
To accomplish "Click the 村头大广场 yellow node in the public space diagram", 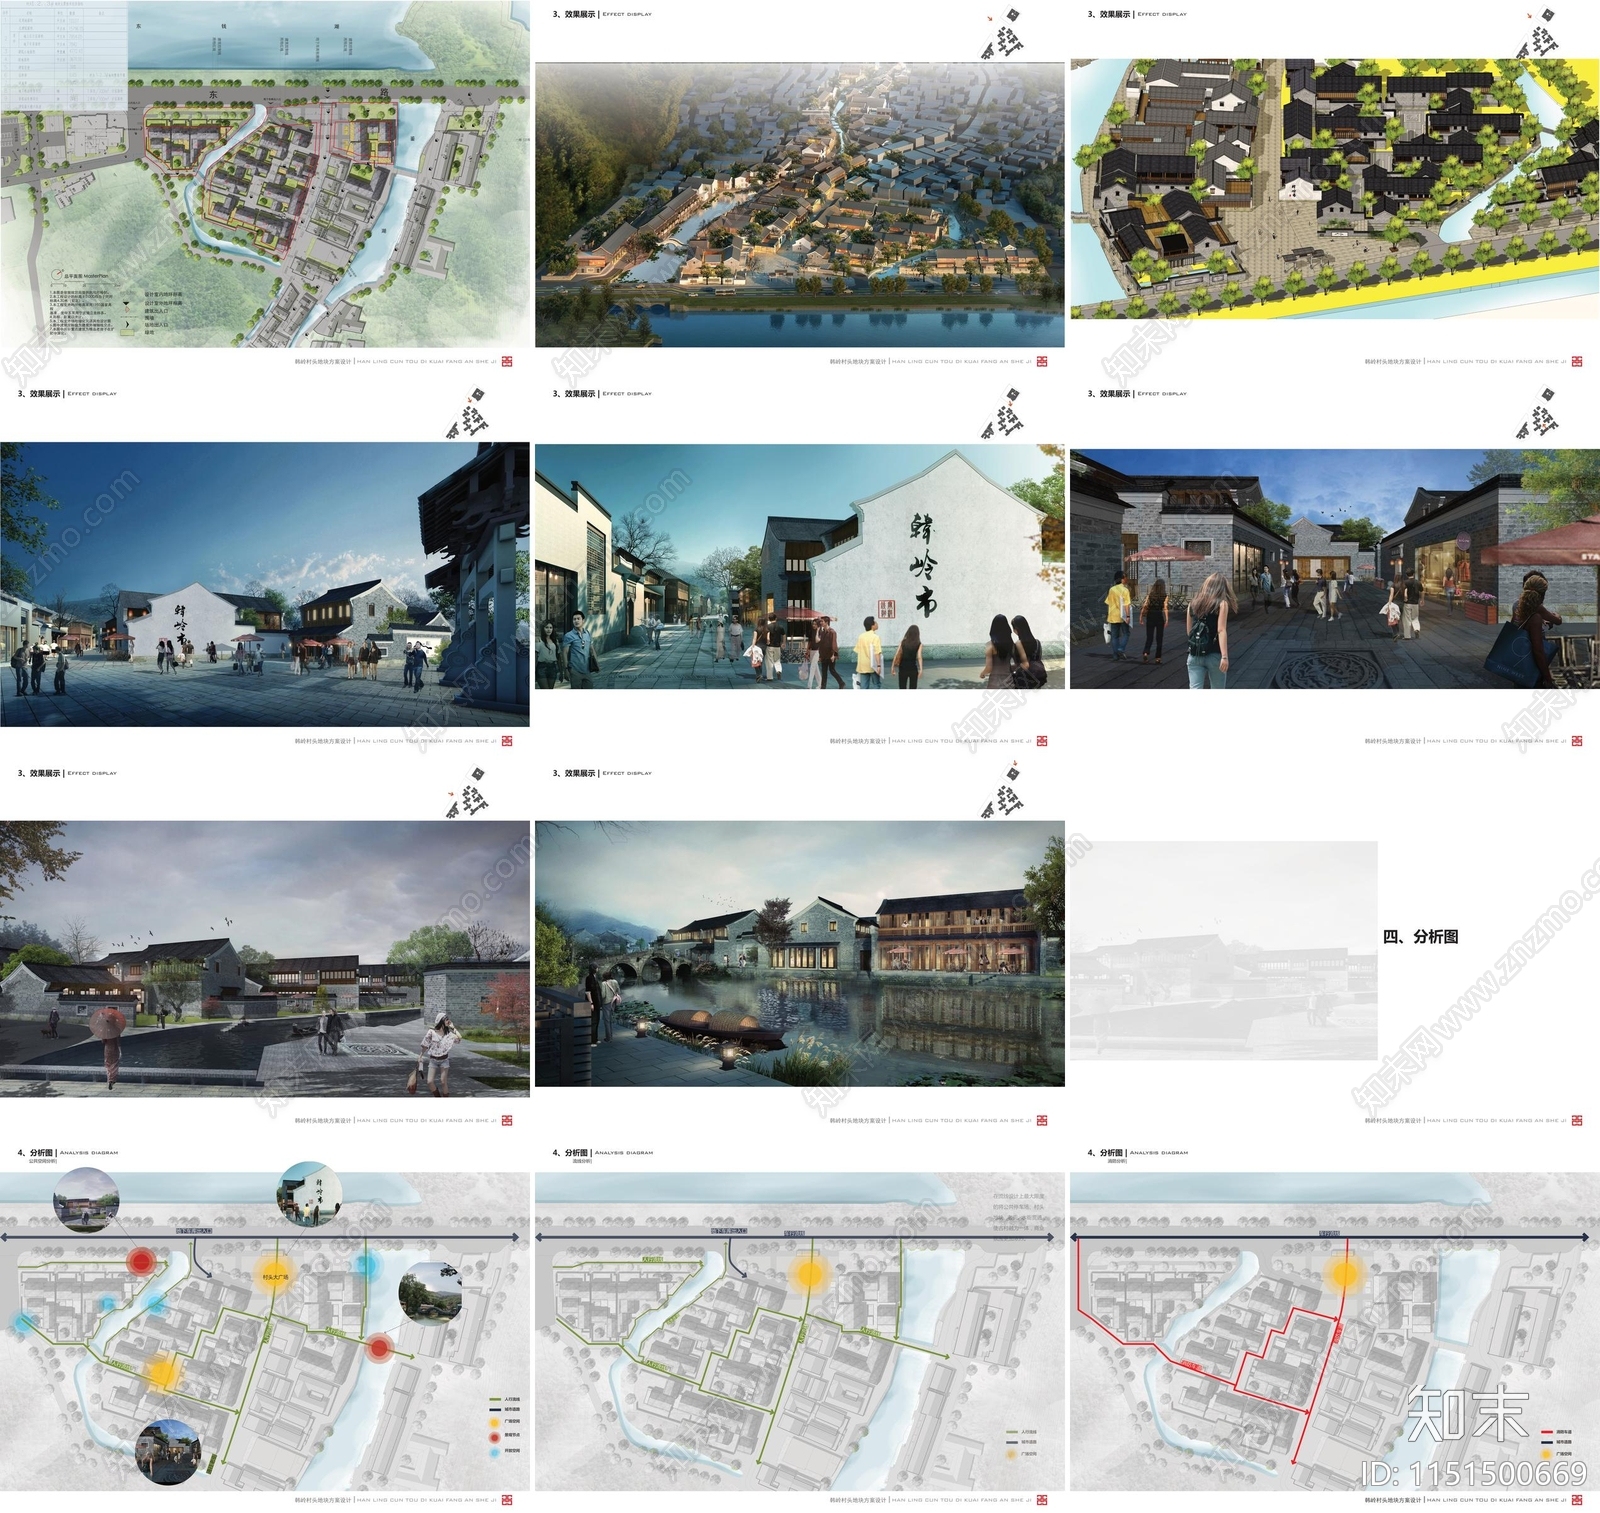I will [275, 1275].
